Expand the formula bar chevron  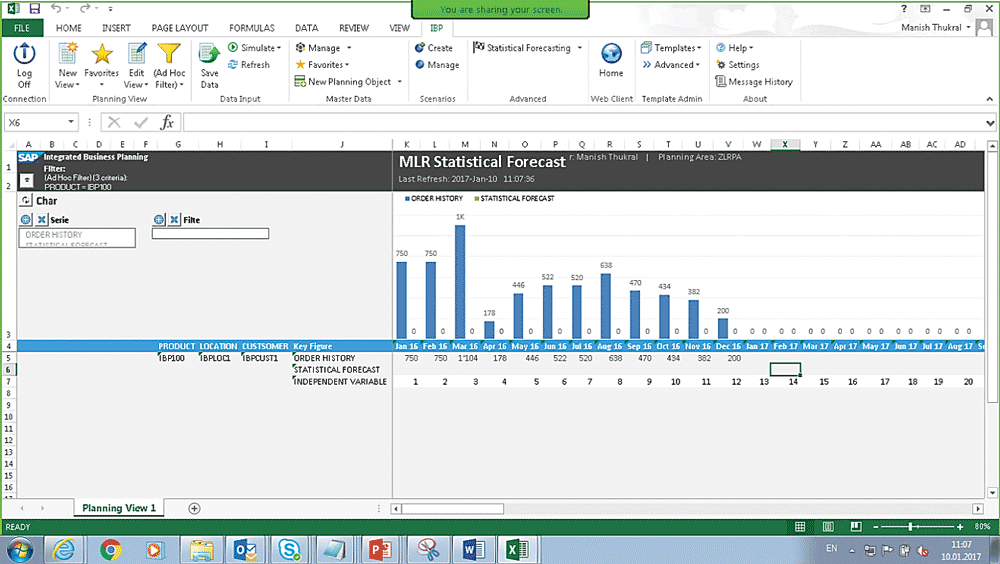(x=990, y=122)
